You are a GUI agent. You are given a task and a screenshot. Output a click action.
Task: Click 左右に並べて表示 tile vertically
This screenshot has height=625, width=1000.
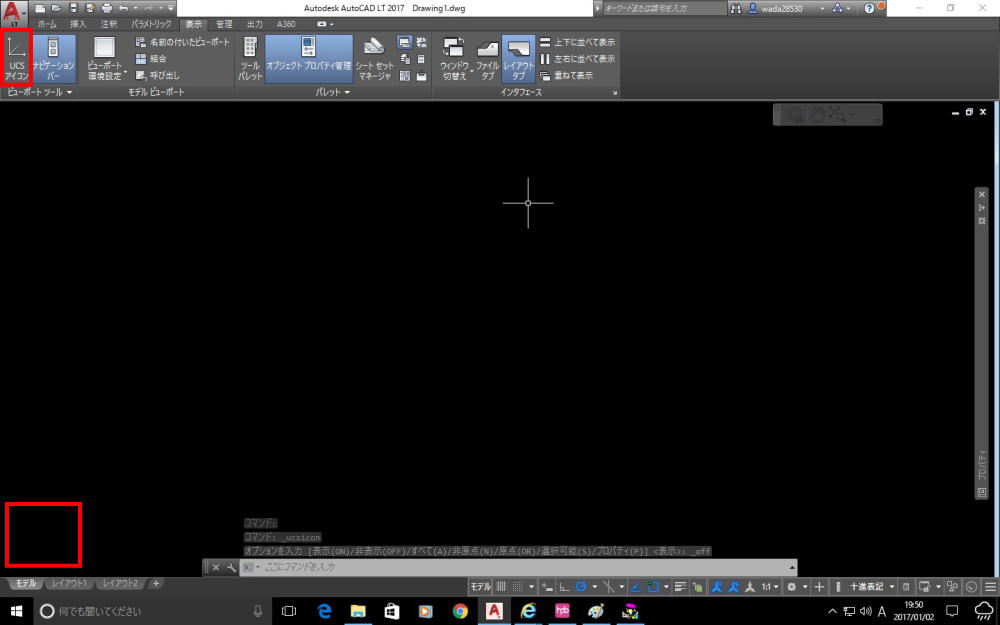pos(577,59)
